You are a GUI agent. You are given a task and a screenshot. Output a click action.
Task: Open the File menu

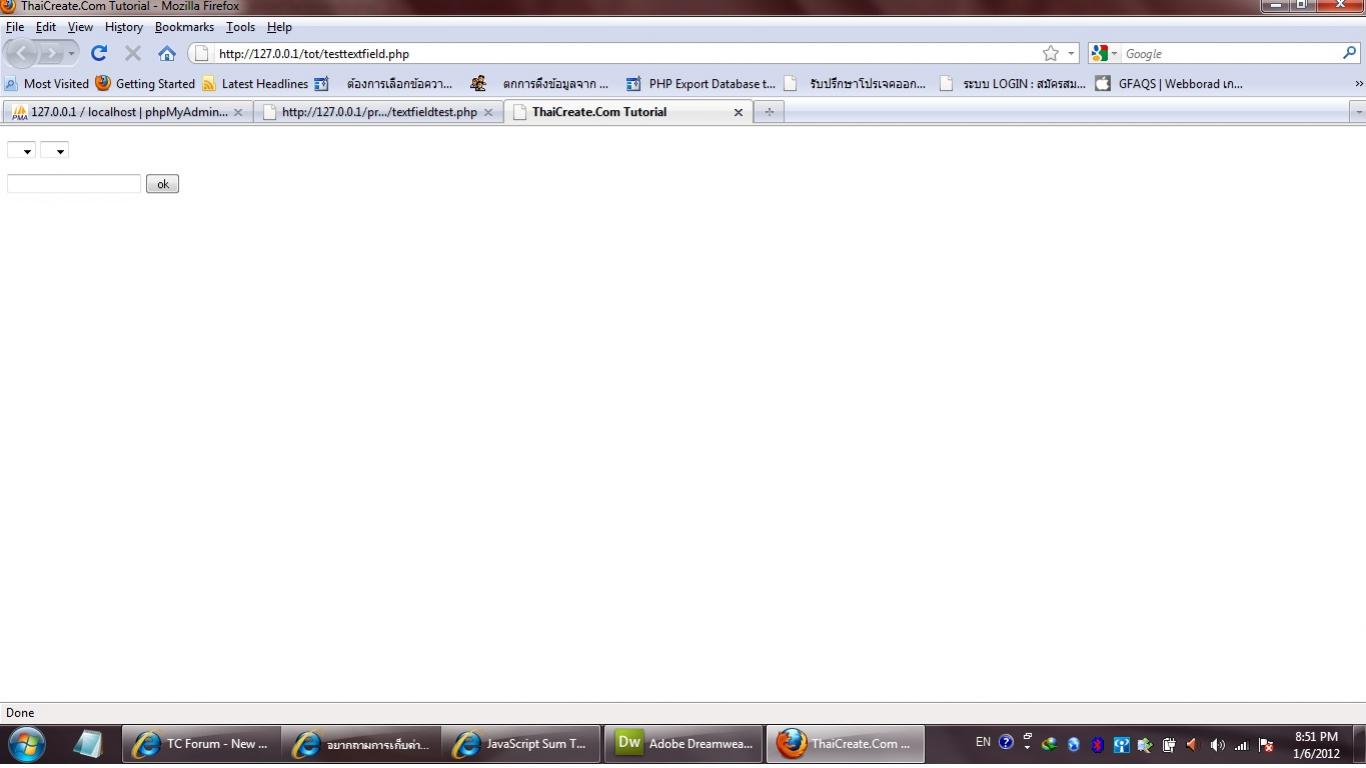(15, 27)
